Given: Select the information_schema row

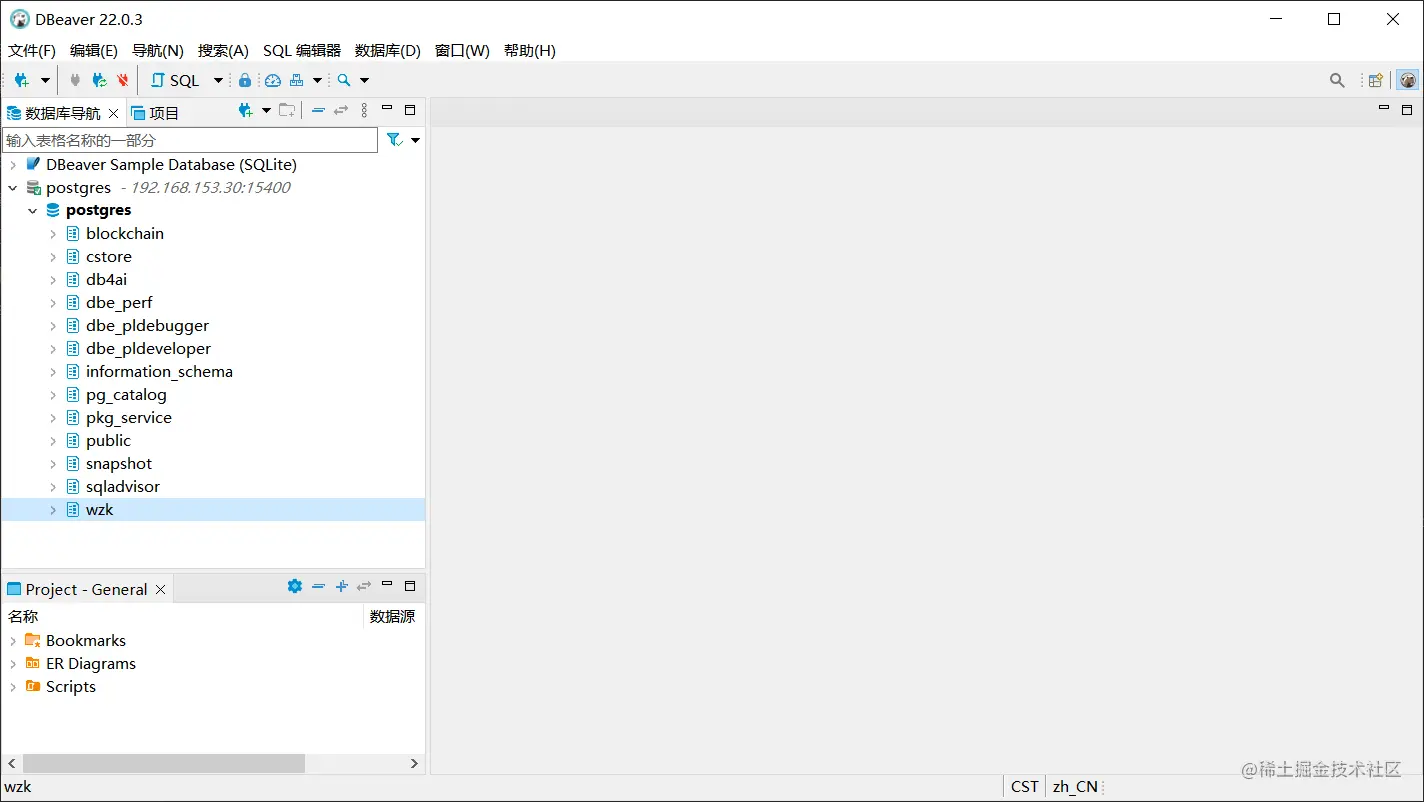Looking at the screenshot, I should point(213,372).
